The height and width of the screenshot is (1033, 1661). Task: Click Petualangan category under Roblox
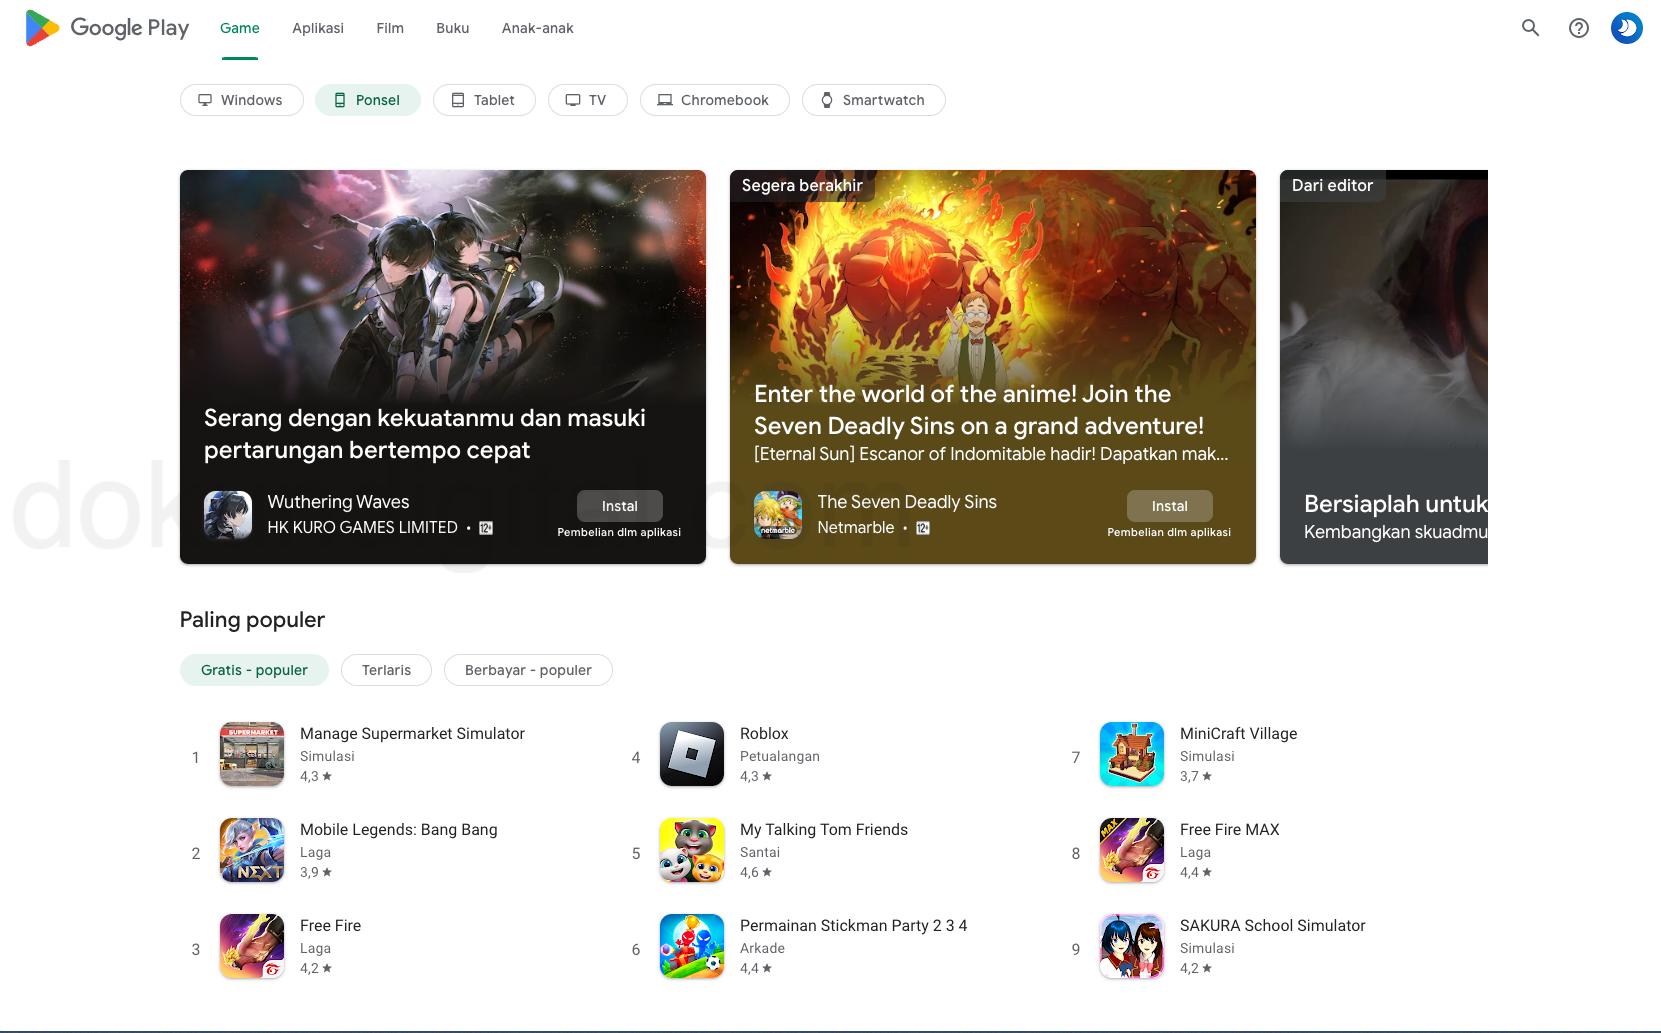tap(779, 757)
